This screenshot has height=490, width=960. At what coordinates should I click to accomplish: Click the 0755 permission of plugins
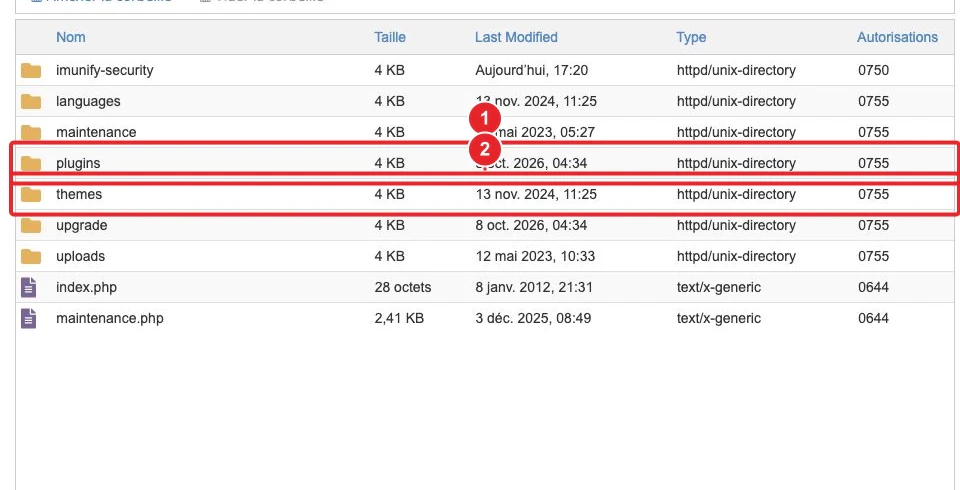[x=874, y=163]
